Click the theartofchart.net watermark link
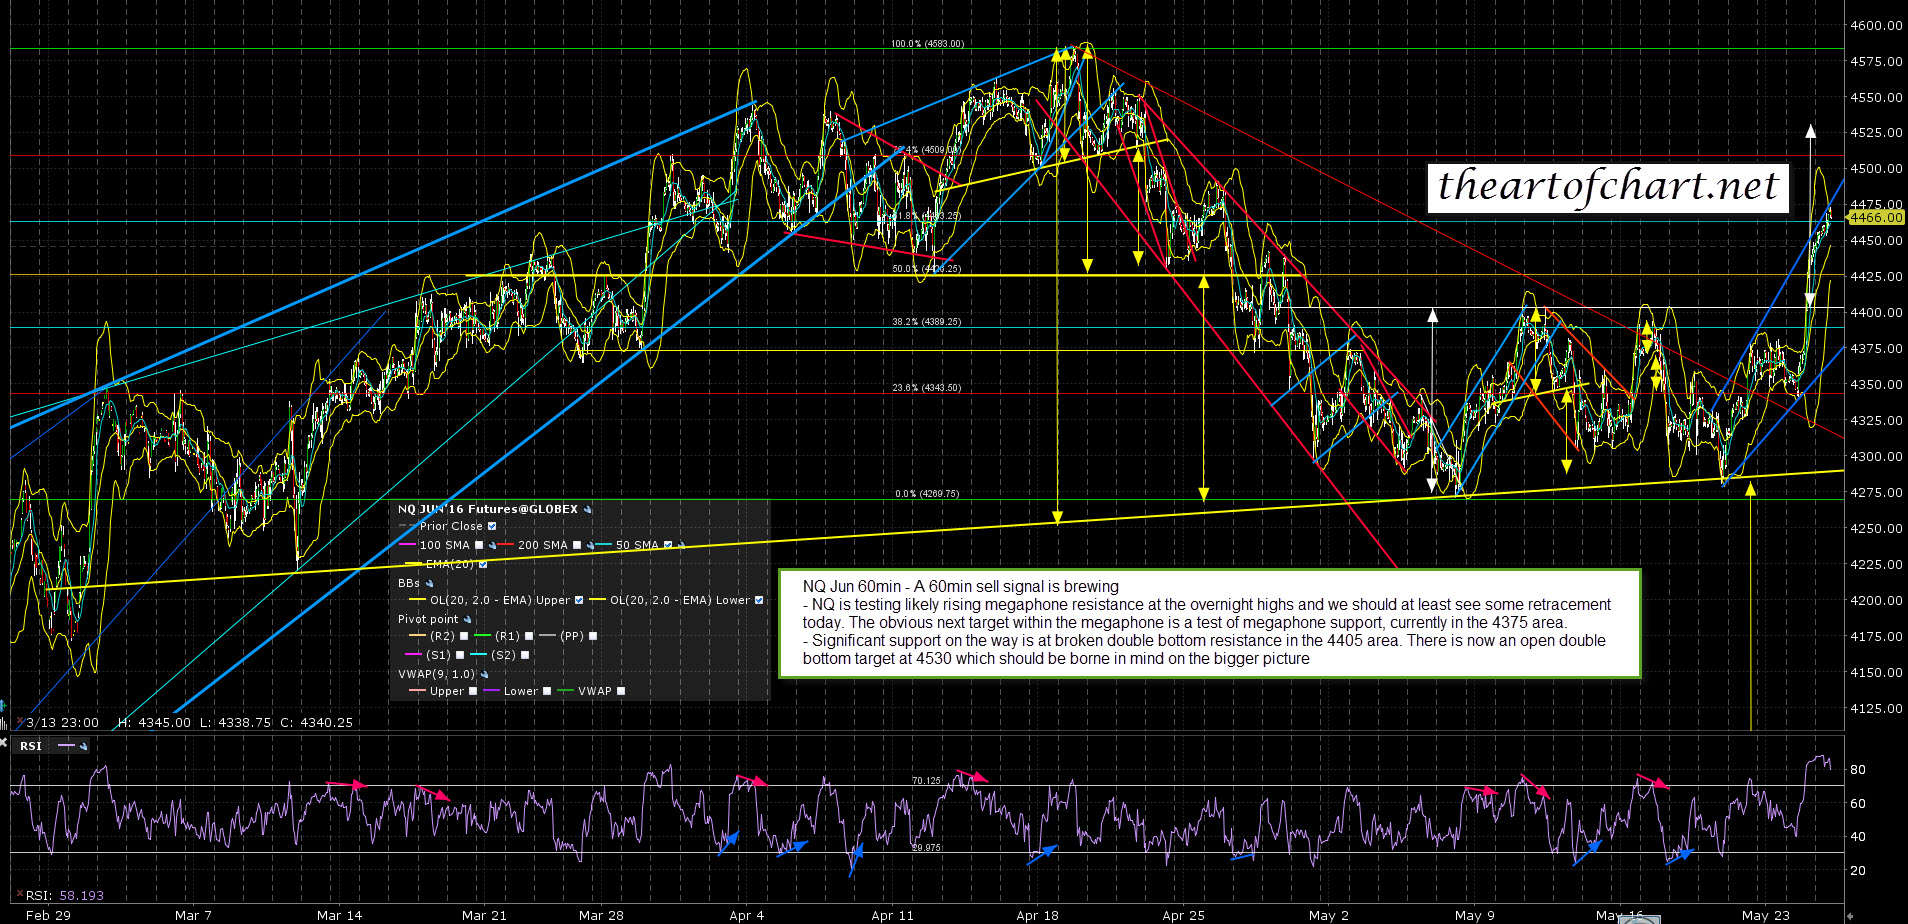The image size is (1908, 924). (x=1607, y=187)
